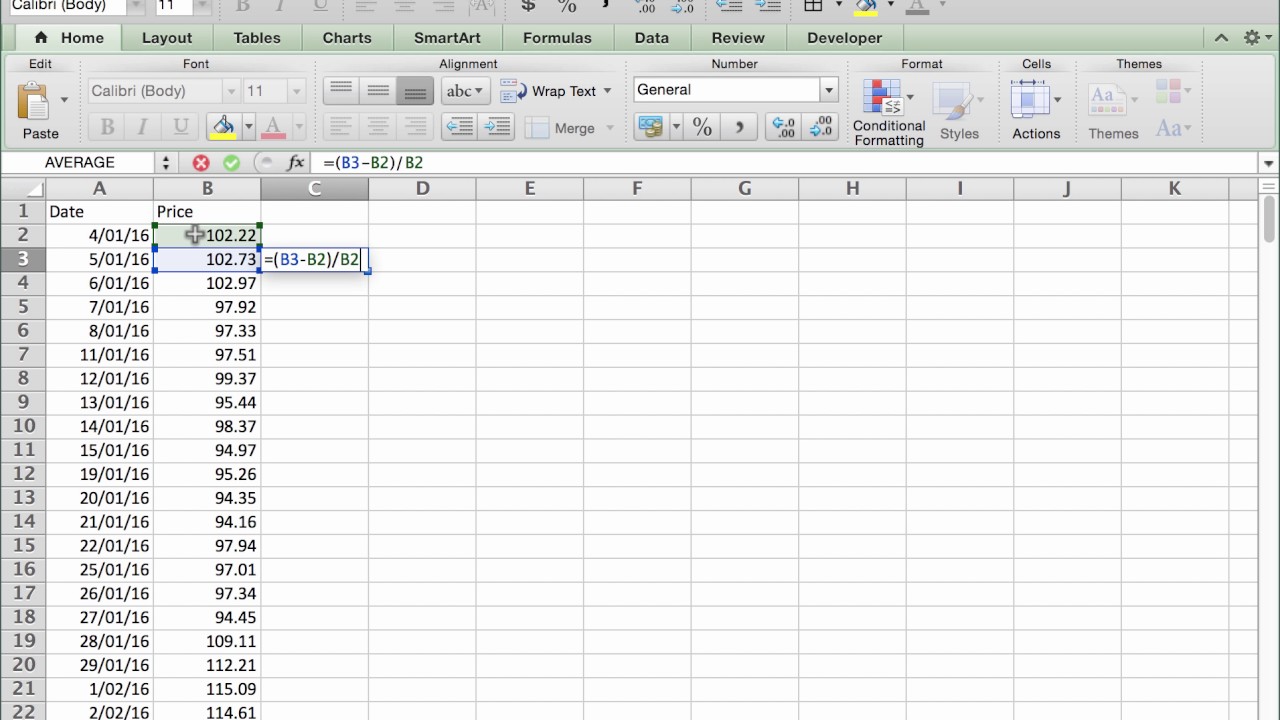Select row 10 header
The image size is (1280, 720).
point(23,426)
